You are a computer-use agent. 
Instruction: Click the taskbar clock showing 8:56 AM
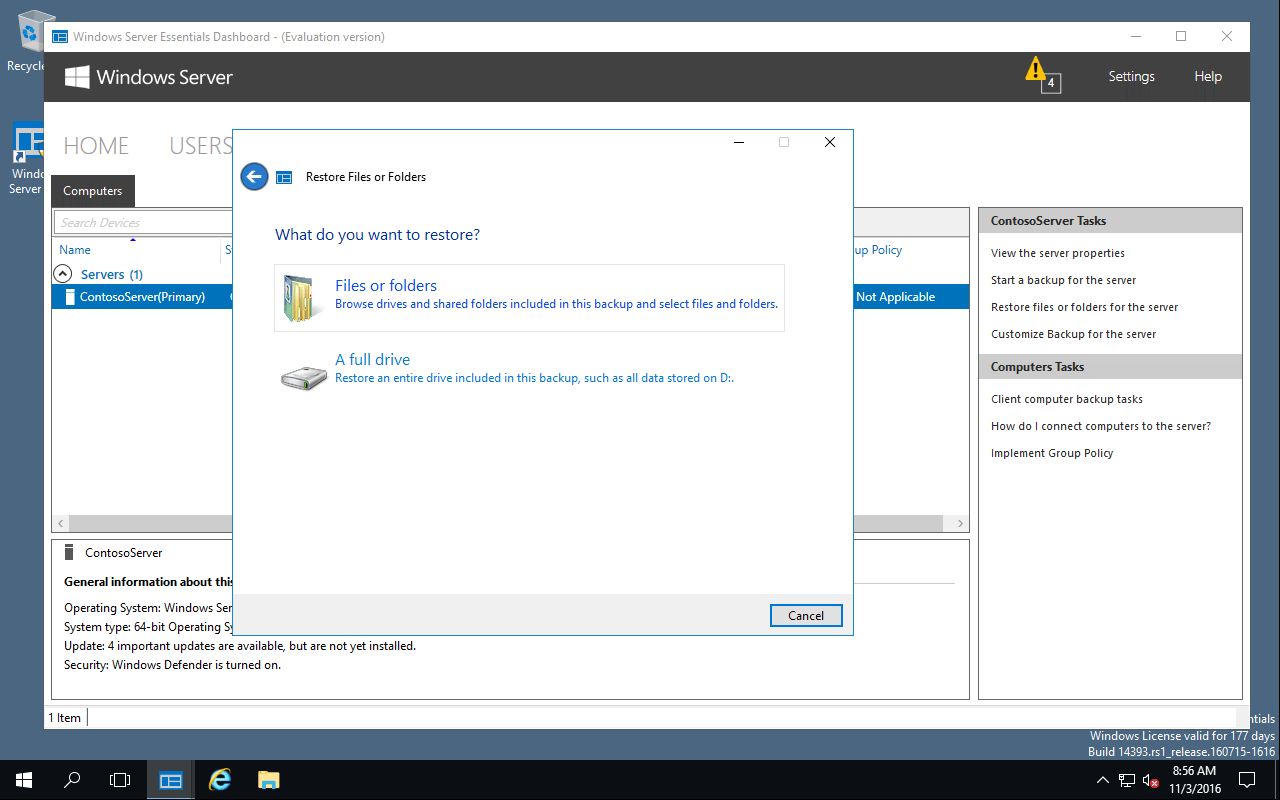click(1194, 780)
